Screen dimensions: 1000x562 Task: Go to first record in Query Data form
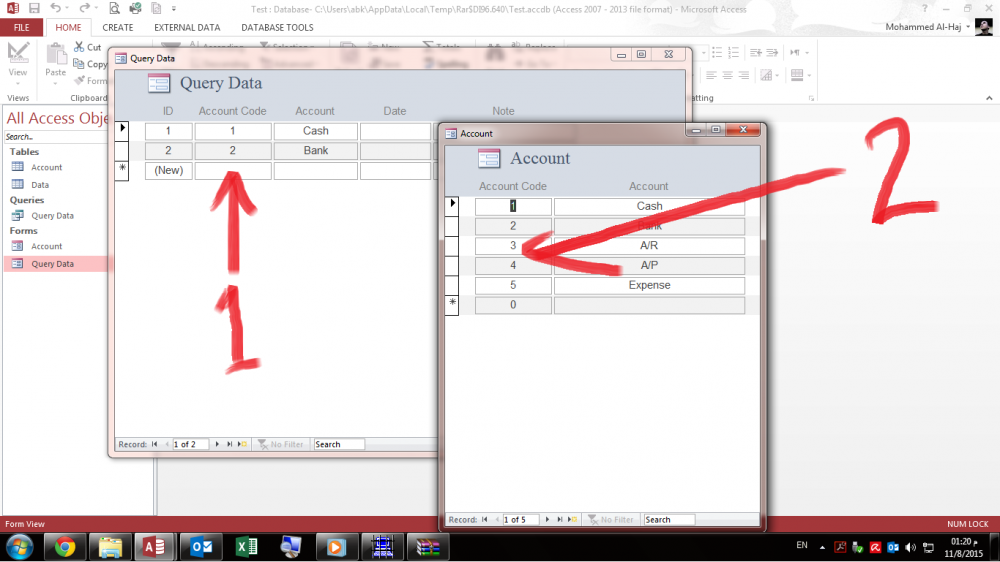(155, 444)
